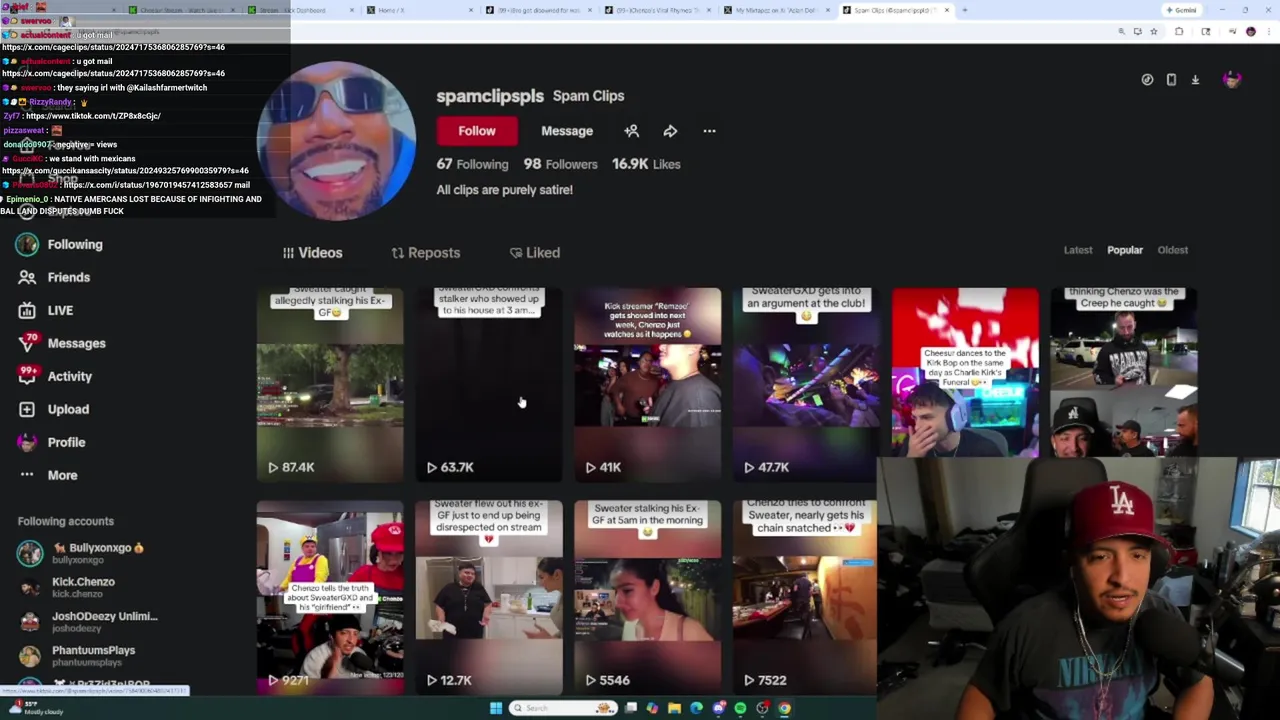Open video with 47.7K views
1280x720 pixels.
click(x=806, y=385)
